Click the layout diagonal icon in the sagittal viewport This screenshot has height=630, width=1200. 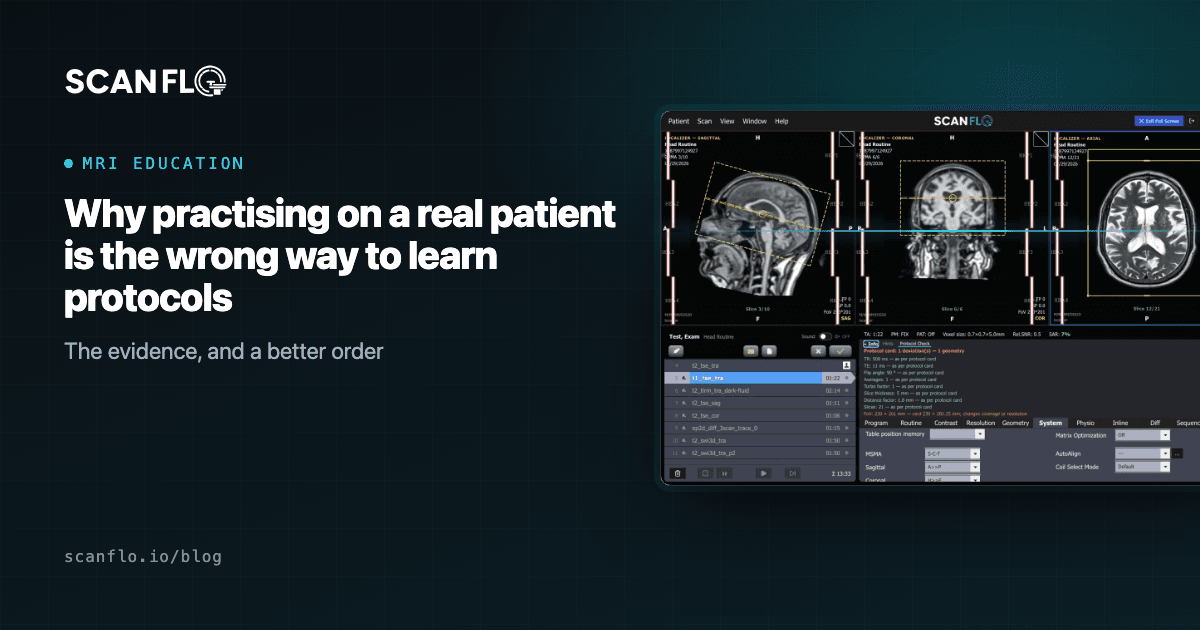[846, 138]
